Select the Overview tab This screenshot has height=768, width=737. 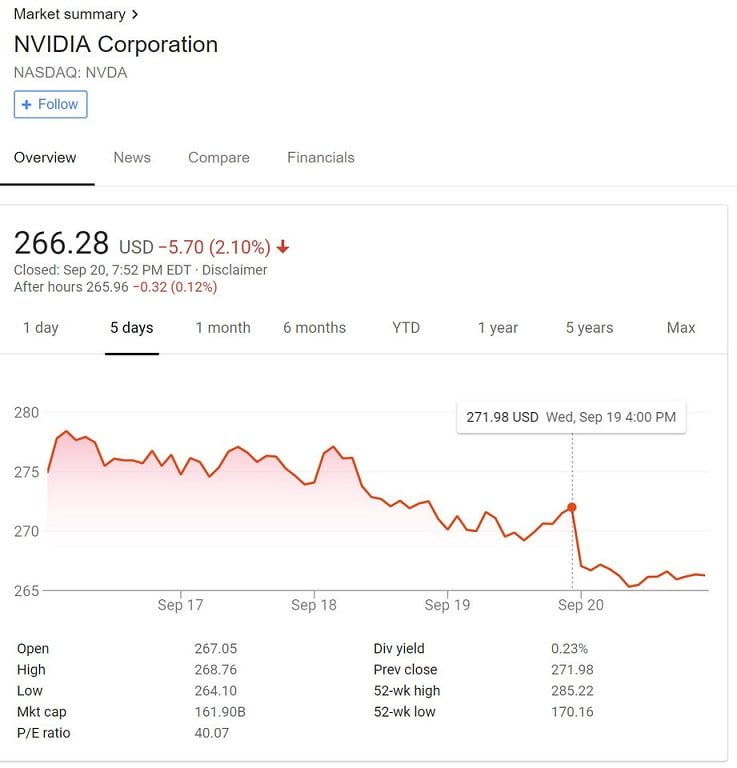pyautogui.click(x=45, y=157)
